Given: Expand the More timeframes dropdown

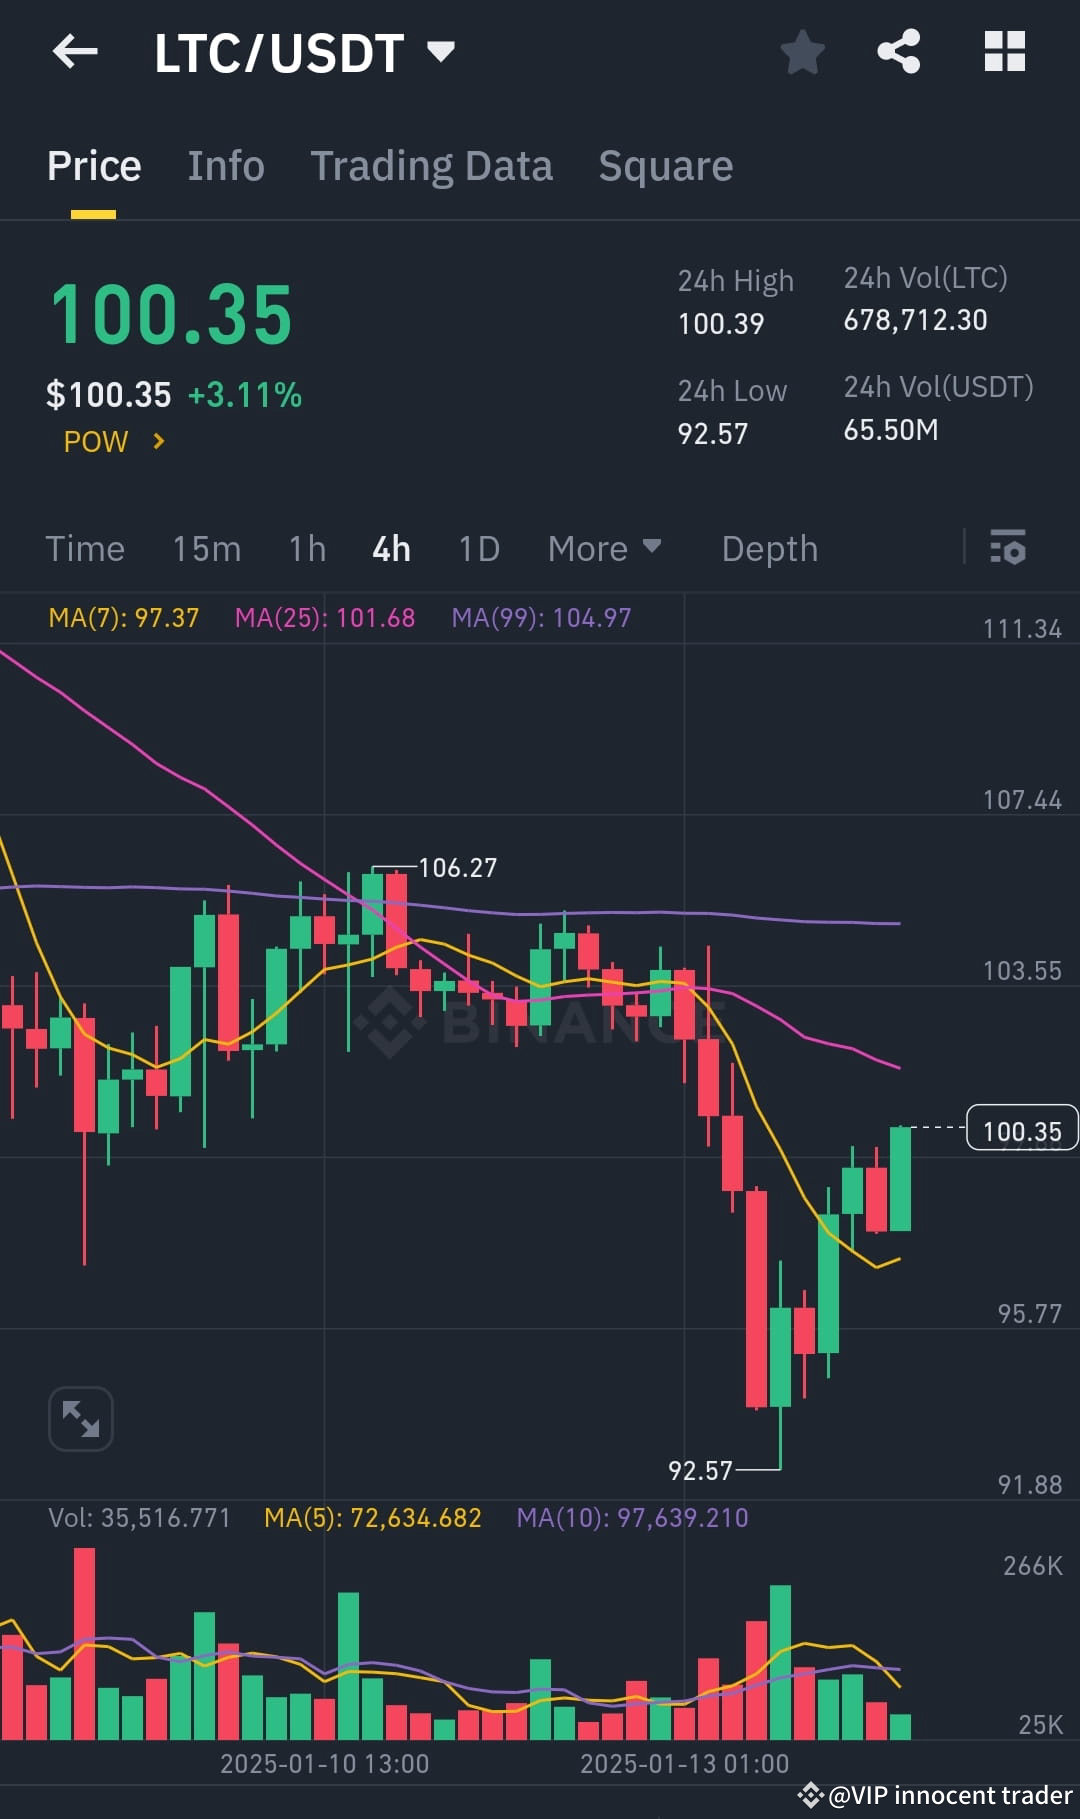Looking at the screenshot, I should [x=604, y=548].
